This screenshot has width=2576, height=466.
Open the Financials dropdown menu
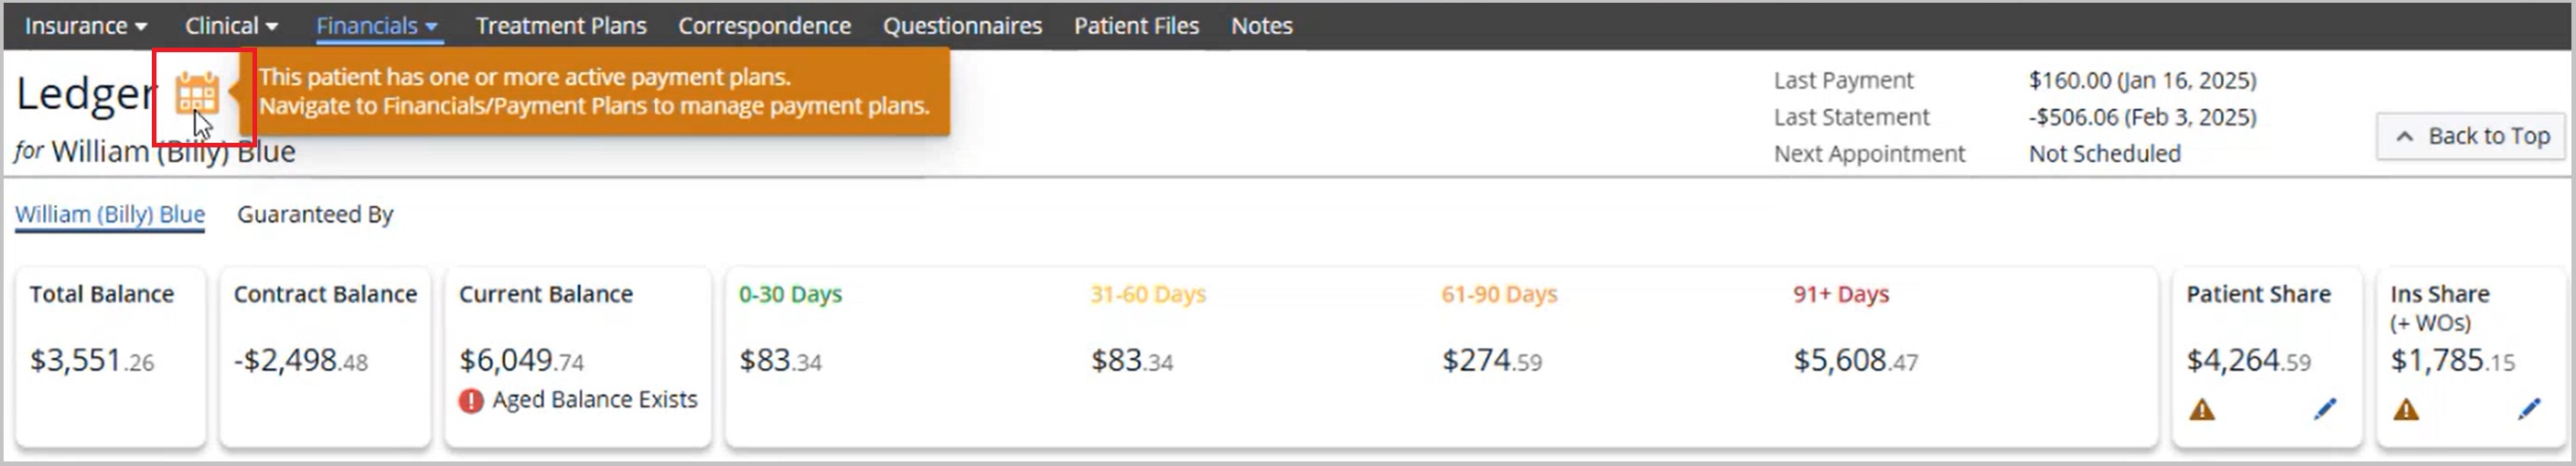point(377,26)
